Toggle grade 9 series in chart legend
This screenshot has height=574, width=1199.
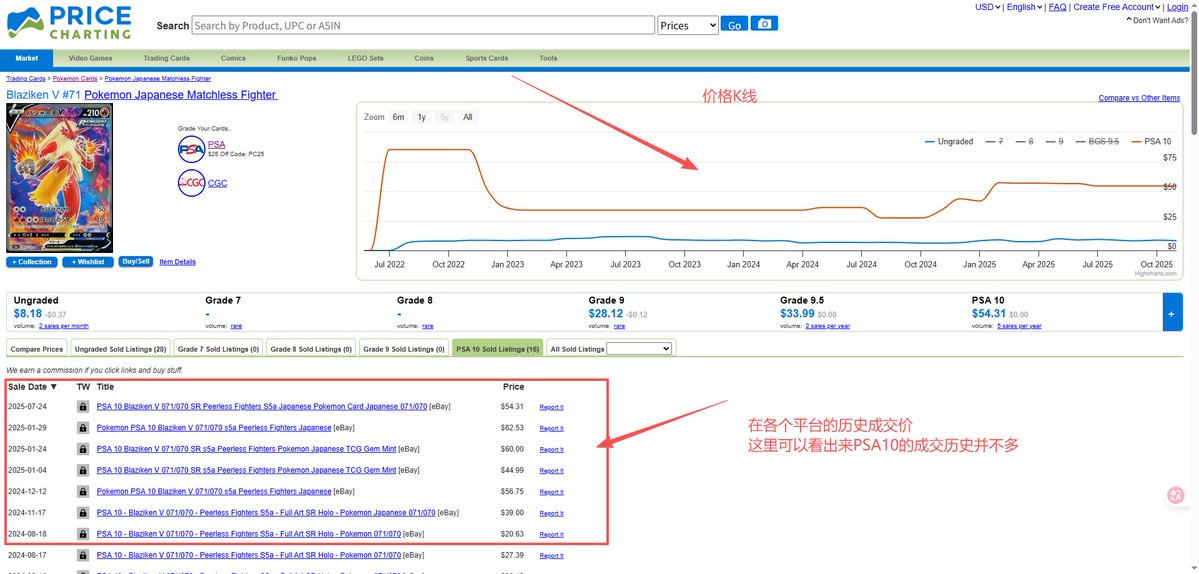(1055, 141)
